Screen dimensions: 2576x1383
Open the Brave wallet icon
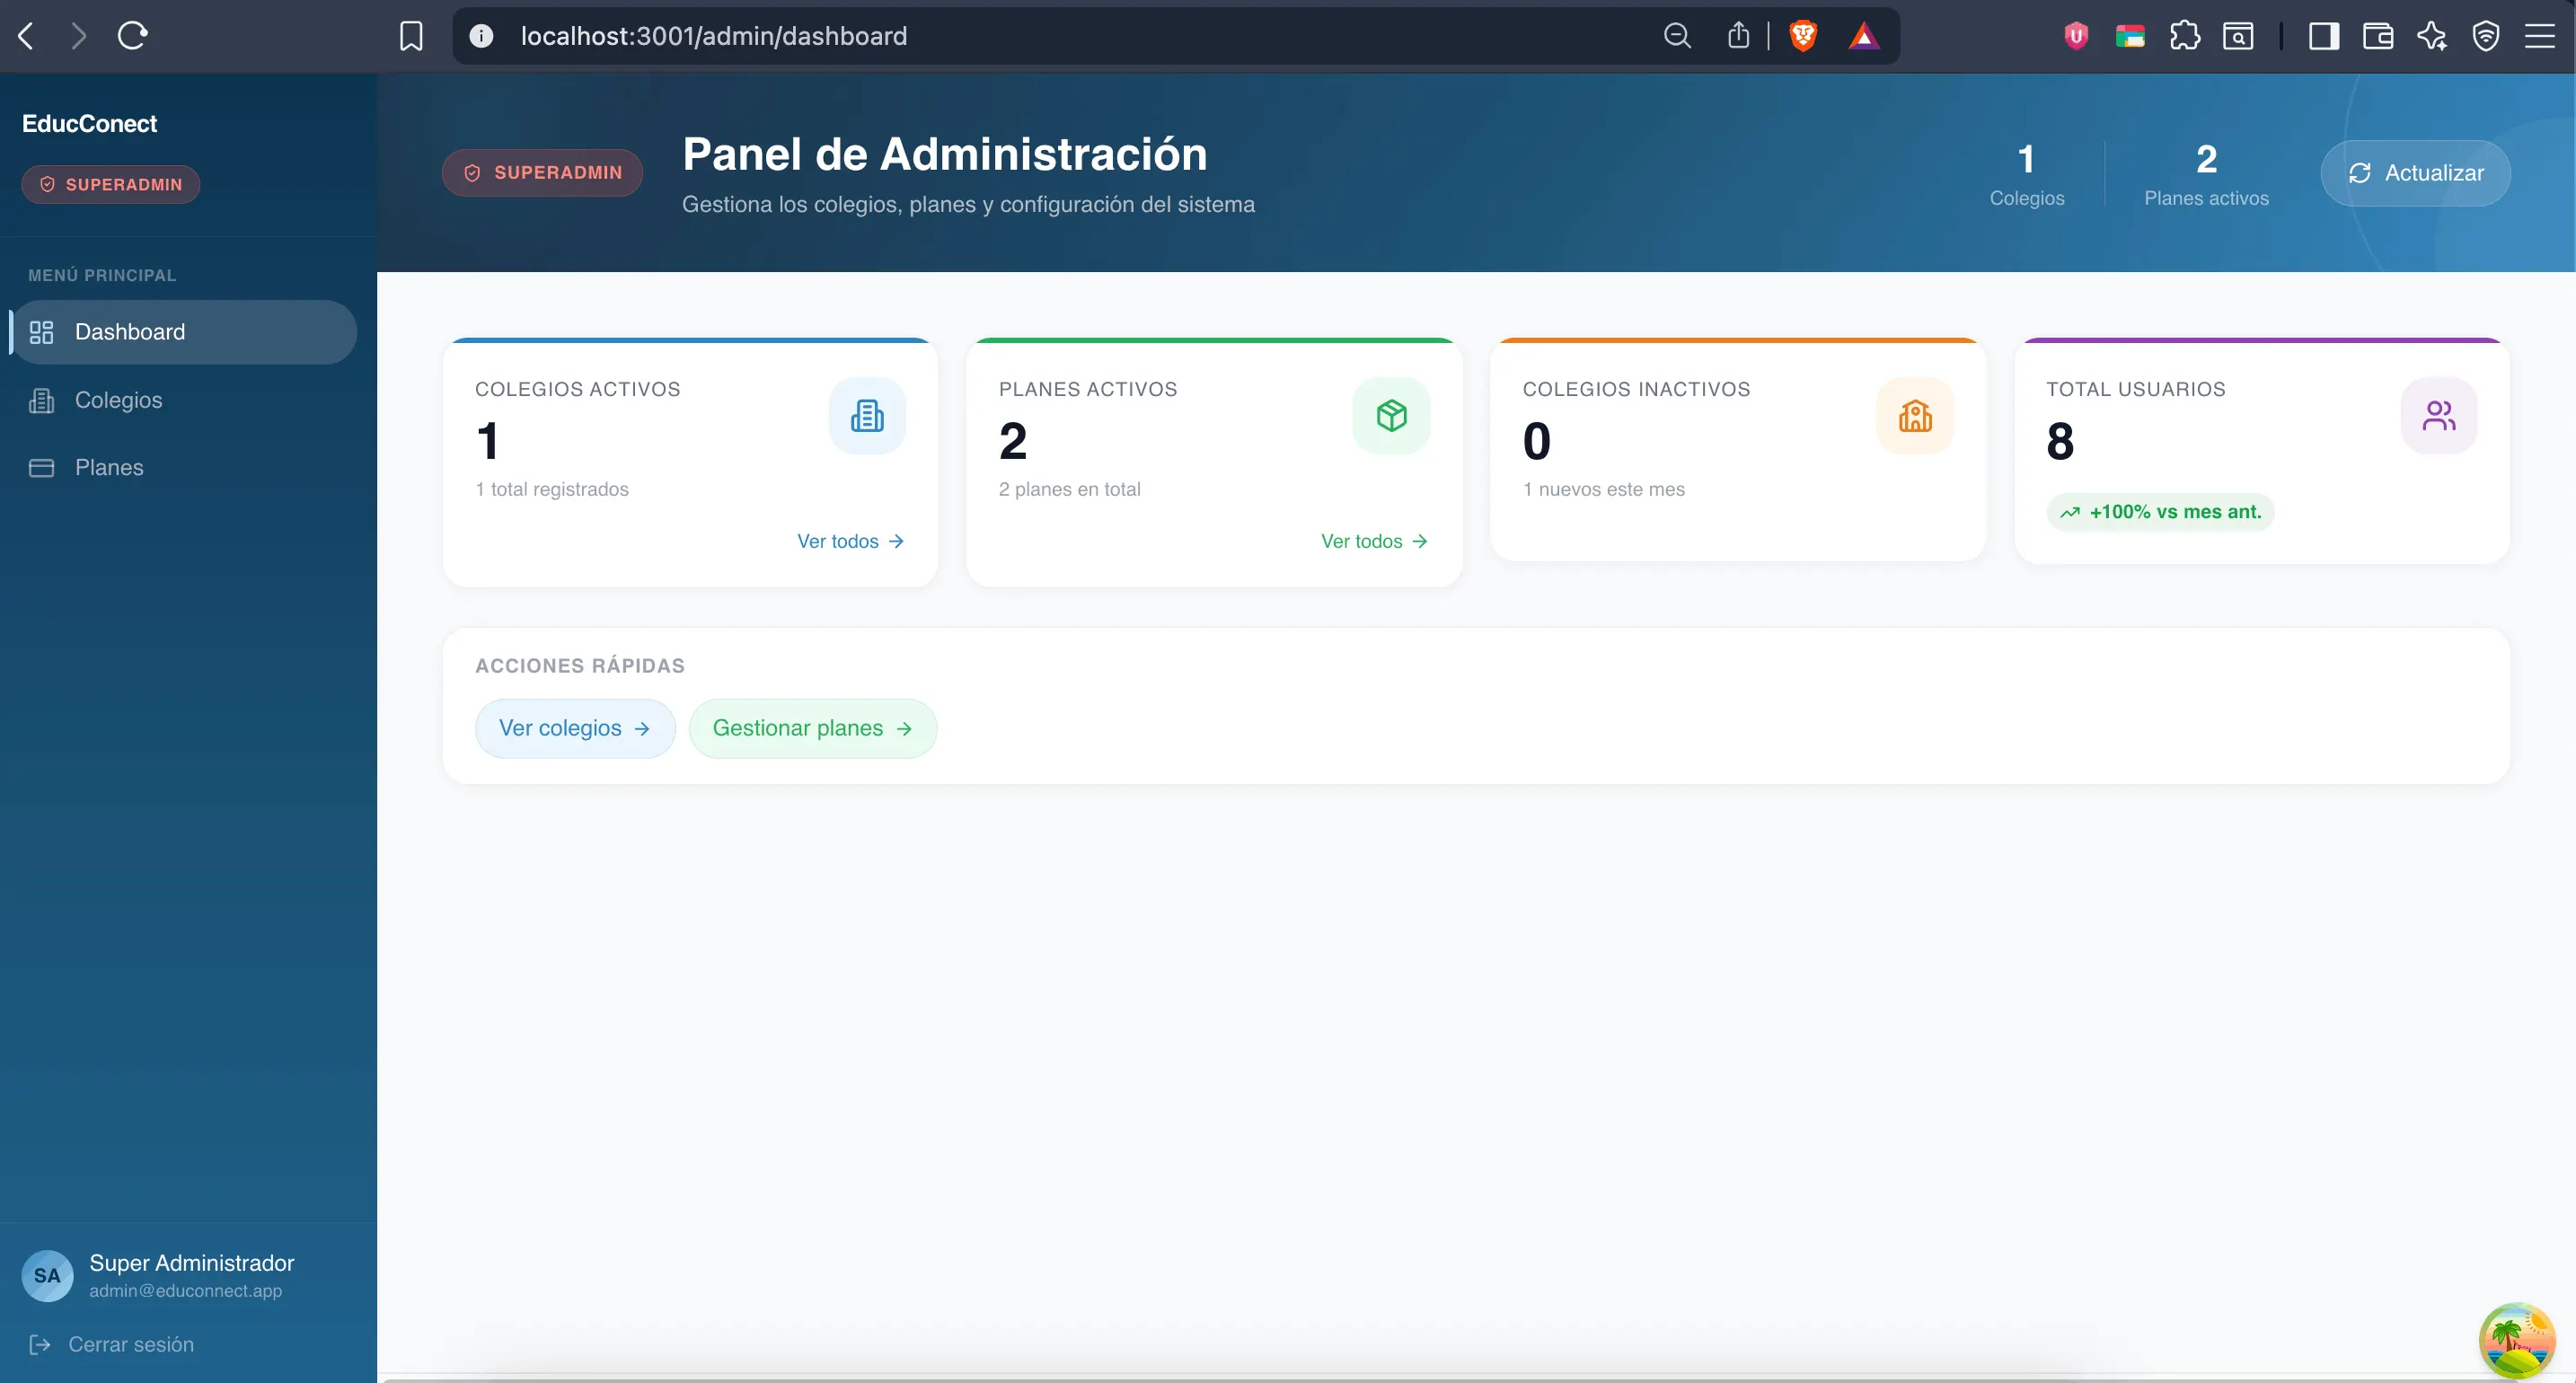pyautogui.click(x=2377, y=36)
